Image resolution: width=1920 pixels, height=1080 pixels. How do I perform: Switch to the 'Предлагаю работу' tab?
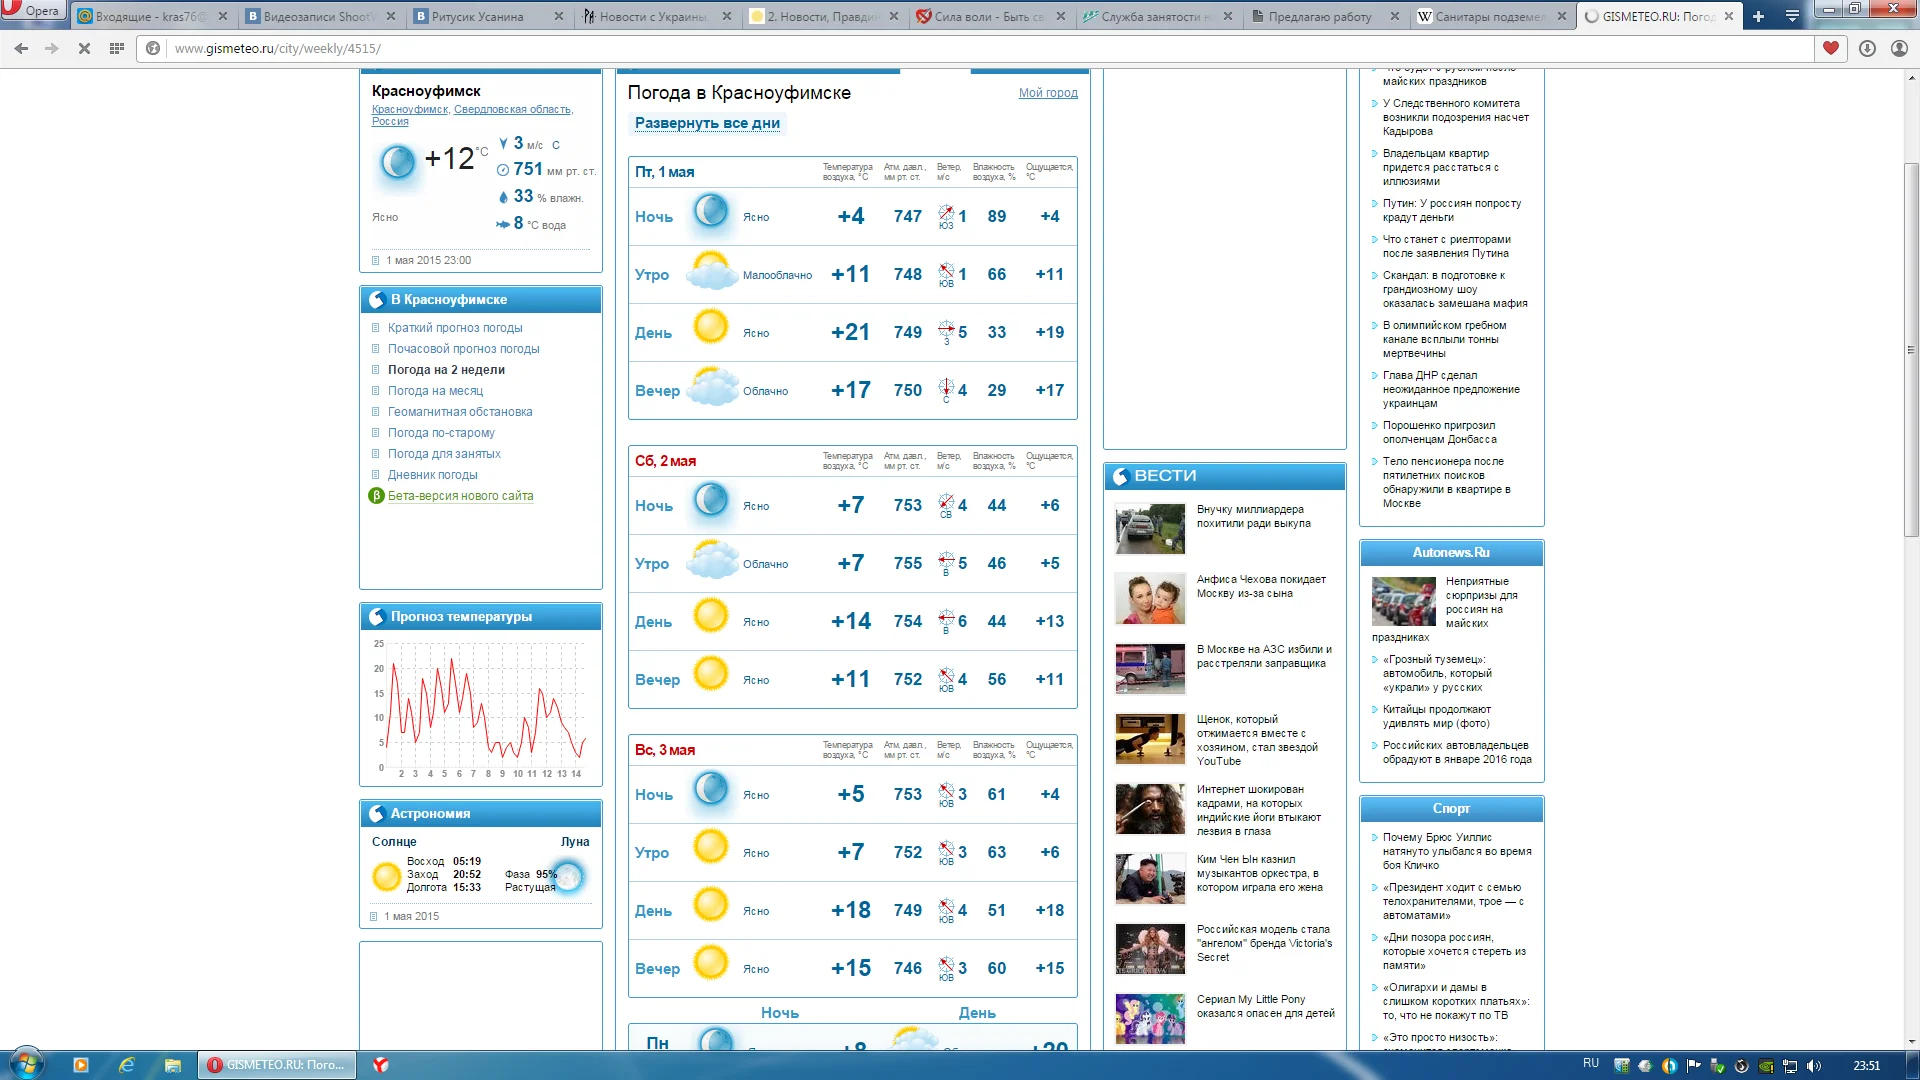(x=1320, y=16)
